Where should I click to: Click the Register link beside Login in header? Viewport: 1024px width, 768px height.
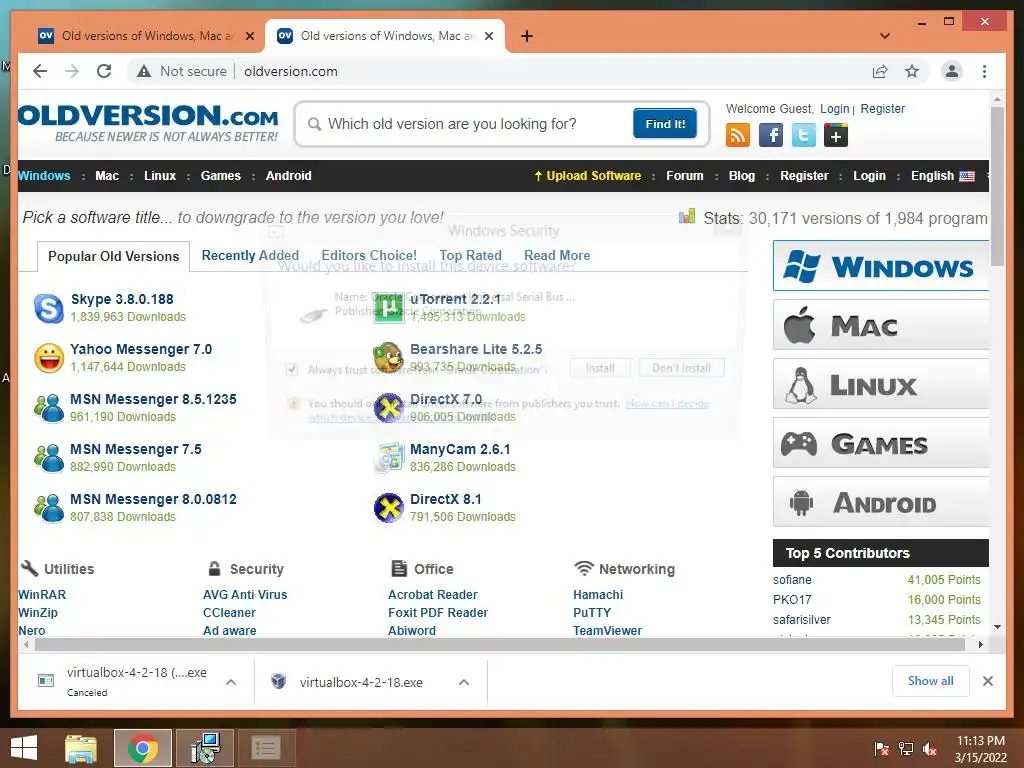point(882,108)
